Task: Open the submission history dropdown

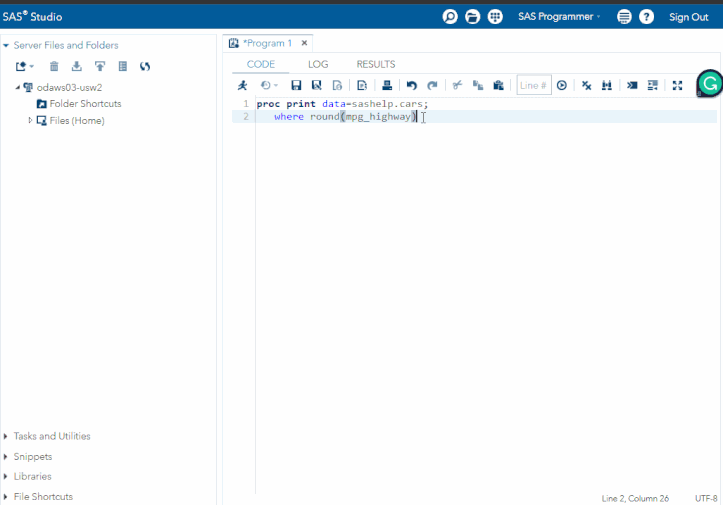Action: click(x=269, y=85)
